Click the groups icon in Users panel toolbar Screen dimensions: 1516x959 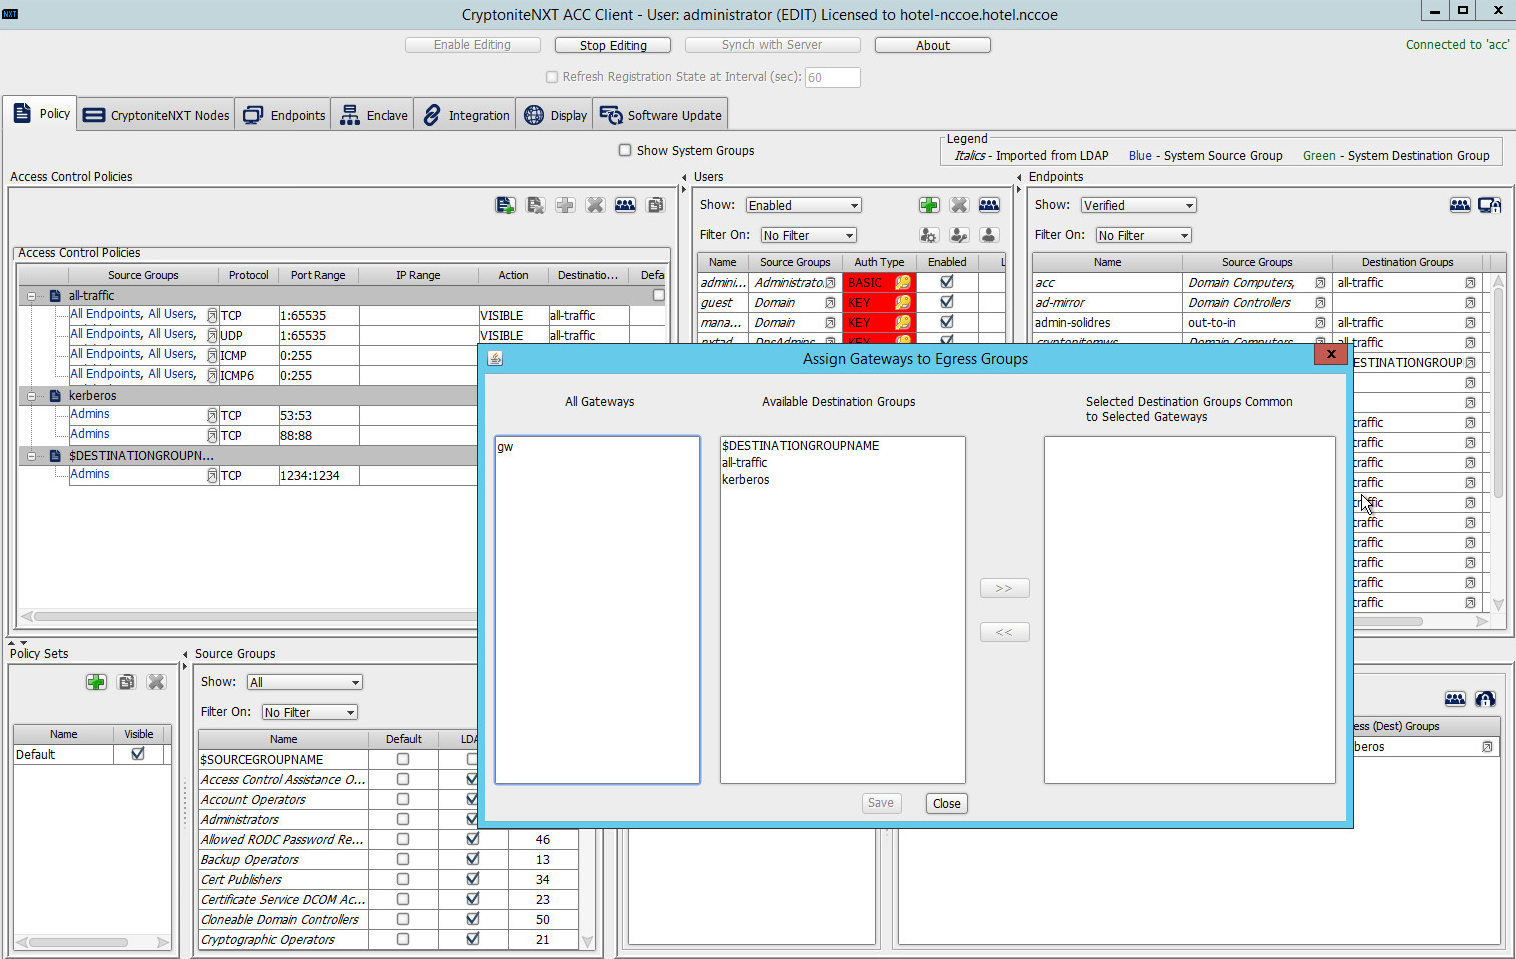click(989, 205)
